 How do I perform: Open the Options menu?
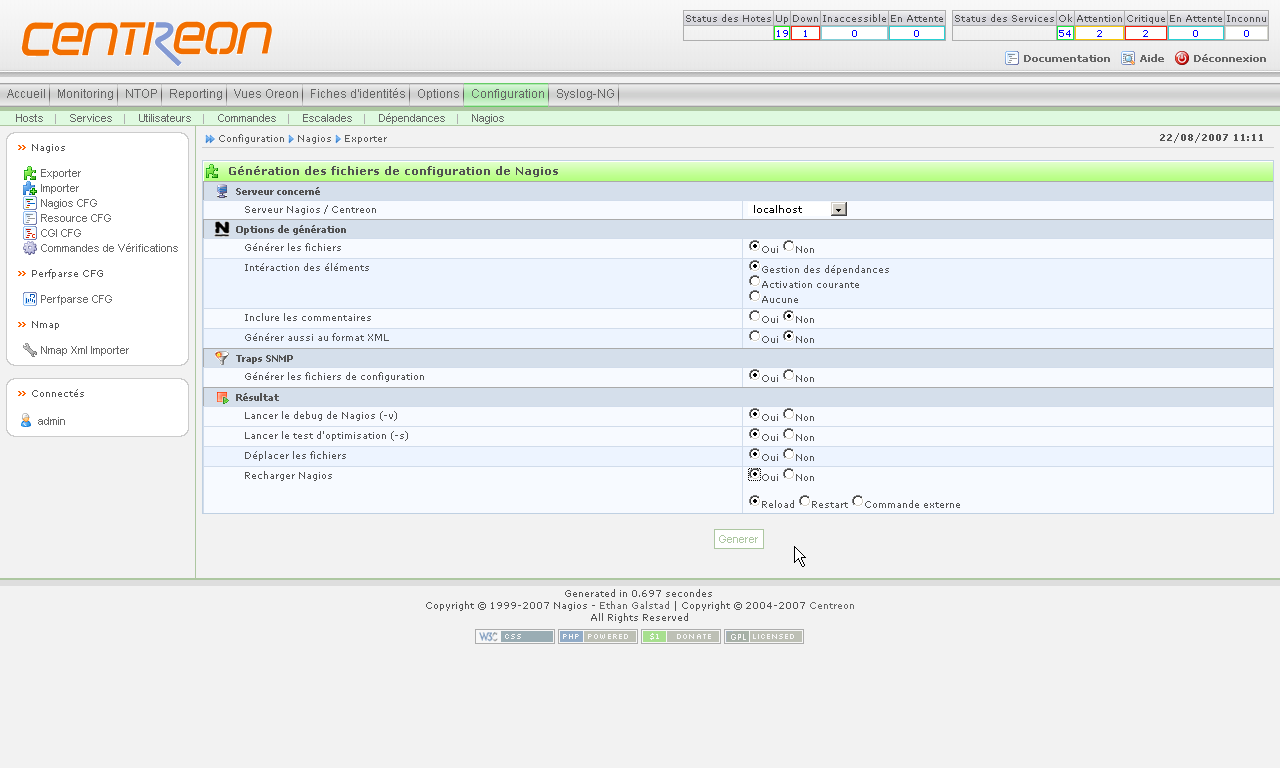point(438,94)
